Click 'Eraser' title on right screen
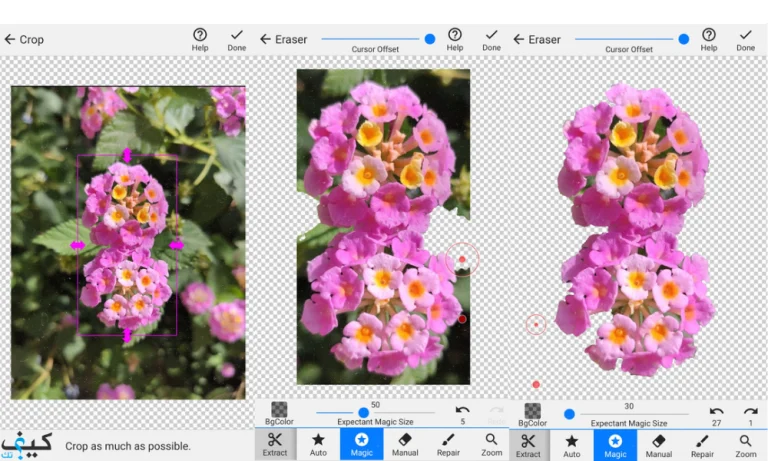Image resolution: width=768 pixels, height=461 pixels. click(544, 39)
